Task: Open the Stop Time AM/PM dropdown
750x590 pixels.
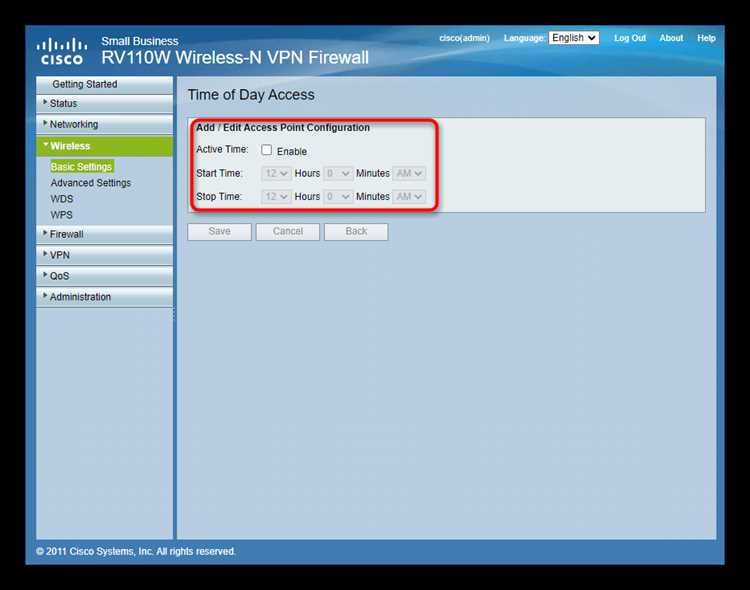Action: pos(409,197)
